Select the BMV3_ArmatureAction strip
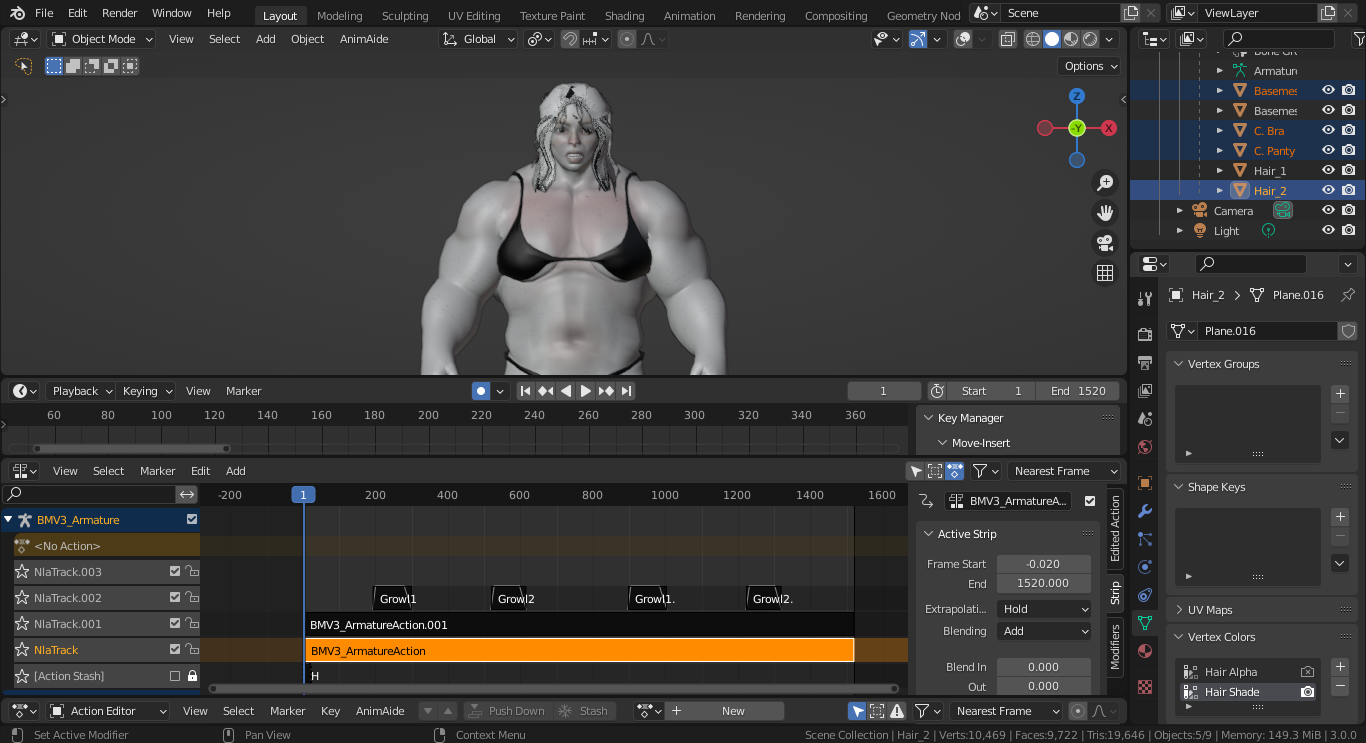The image size is (1366, 743). pos(580,649)
